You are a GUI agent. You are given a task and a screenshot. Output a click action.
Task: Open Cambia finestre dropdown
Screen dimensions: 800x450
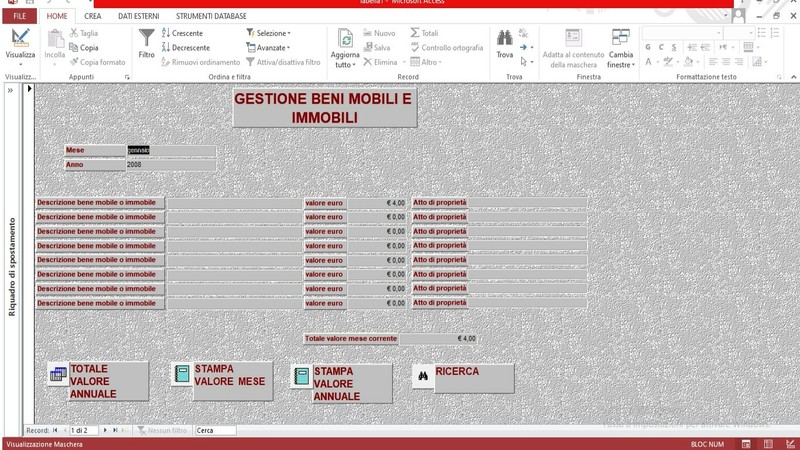pyautogui.click(x=621, y=49)
